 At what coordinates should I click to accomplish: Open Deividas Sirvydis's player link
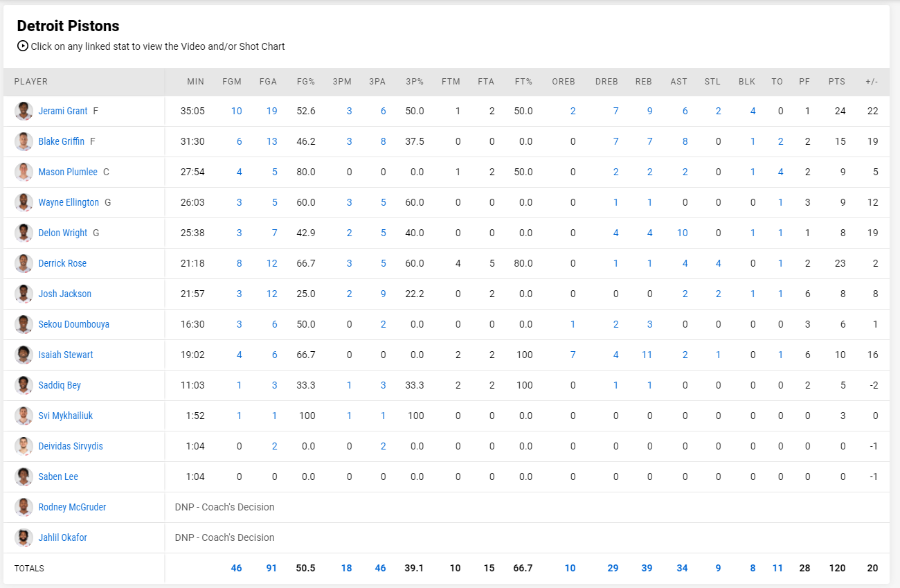[71, 446]
